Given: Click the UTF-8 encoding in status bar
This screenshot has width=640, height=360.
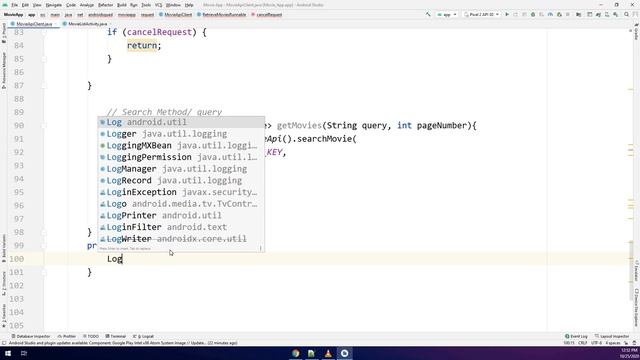Looking at the screenshot, I should tap(596, 343).
